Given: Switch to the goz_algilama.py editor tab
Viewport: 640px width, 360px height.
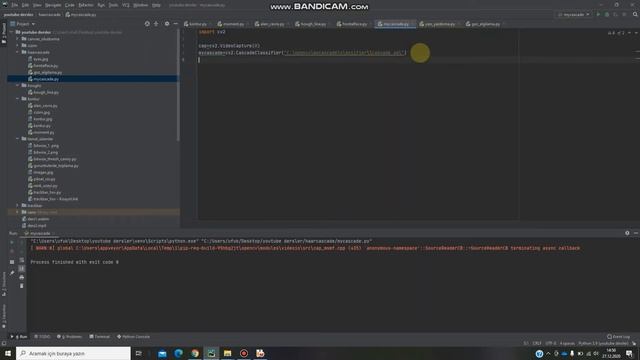Looking at the screenshot, I should coord(483,24).
